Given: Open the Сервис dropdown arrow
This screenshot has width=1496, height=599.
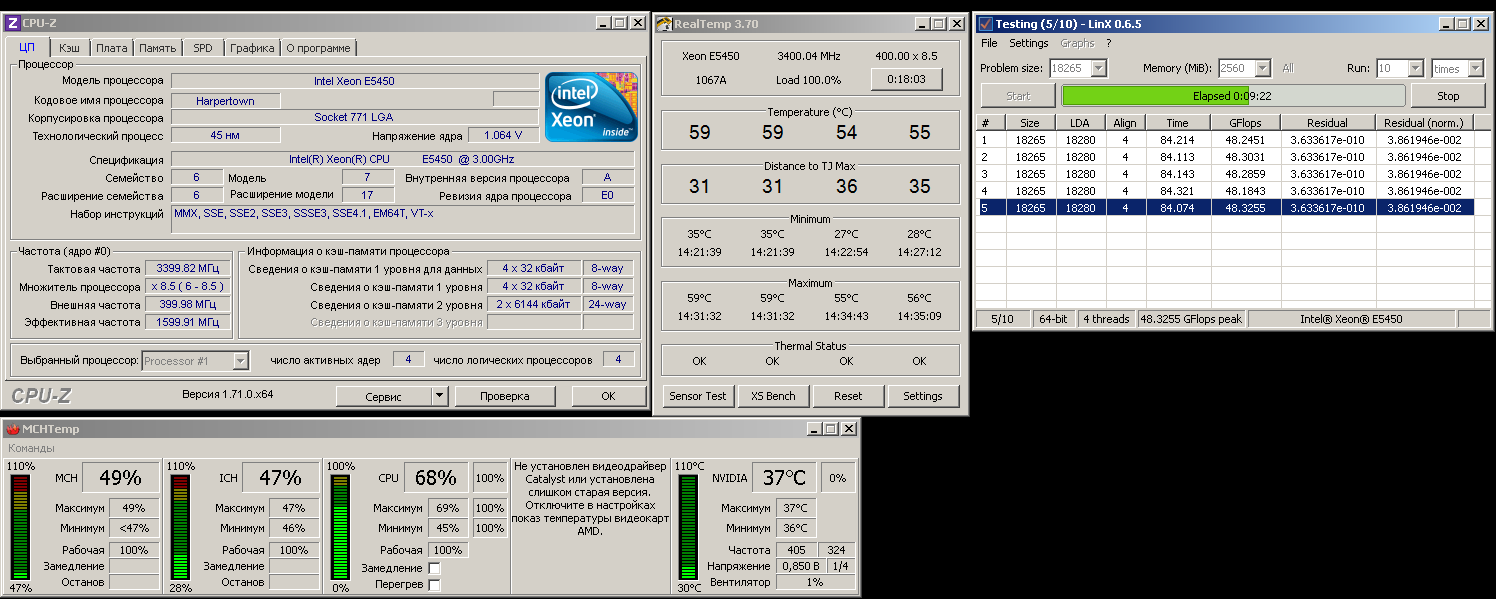Looking at the screenshot, I should [x=439, y=396].
